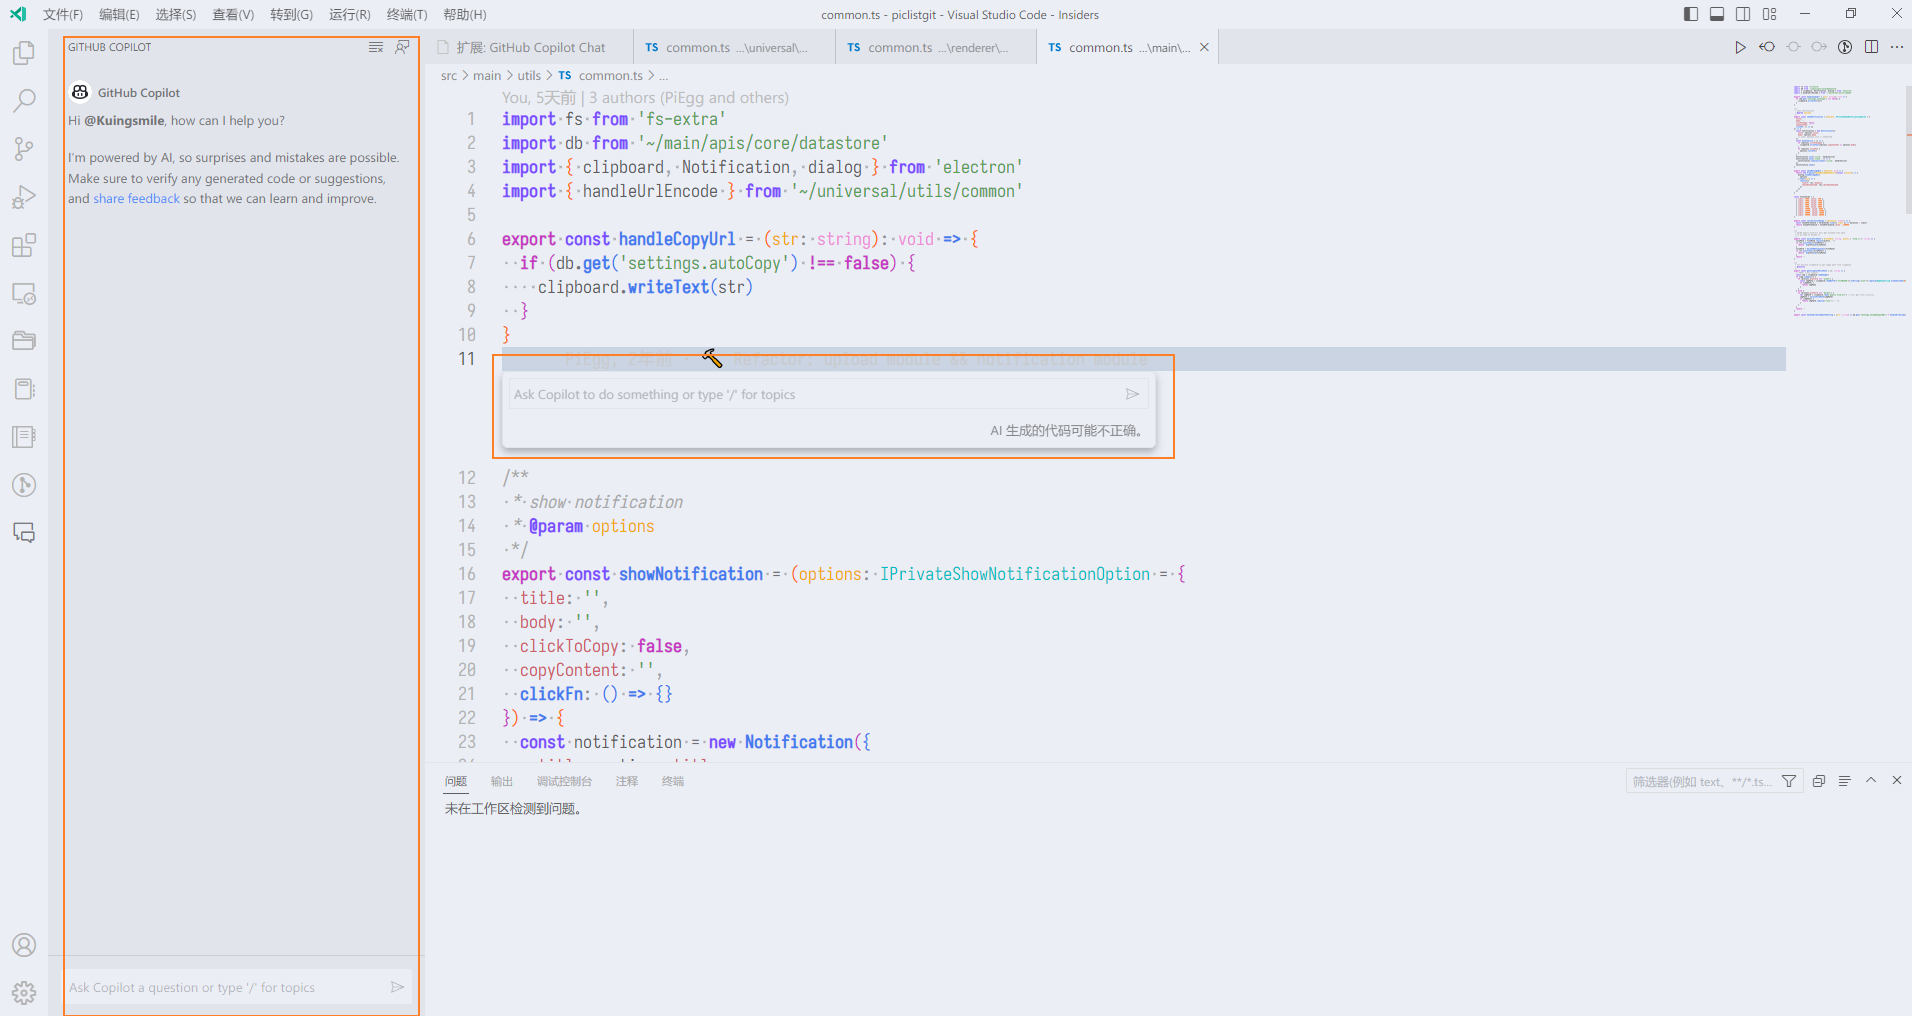Run the current file with play icon

(1740, 47)
